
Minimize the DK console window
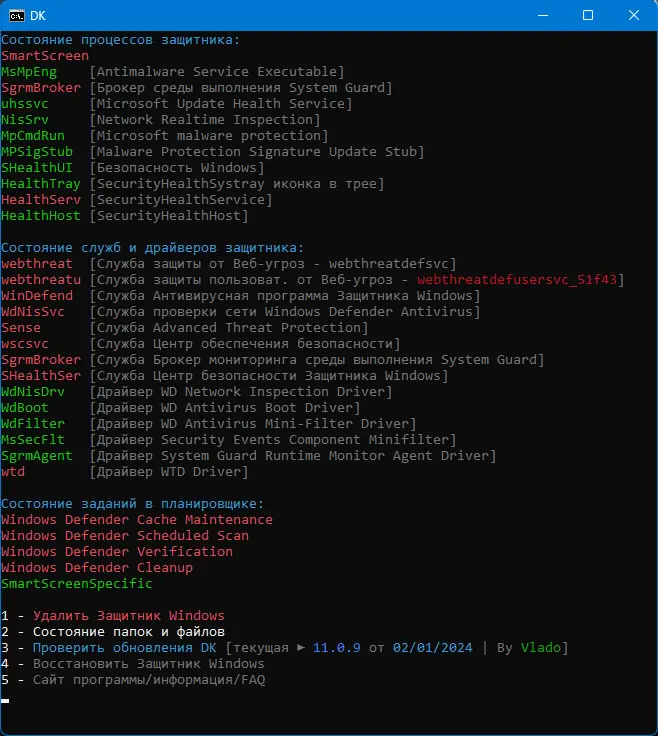(542, 15)
